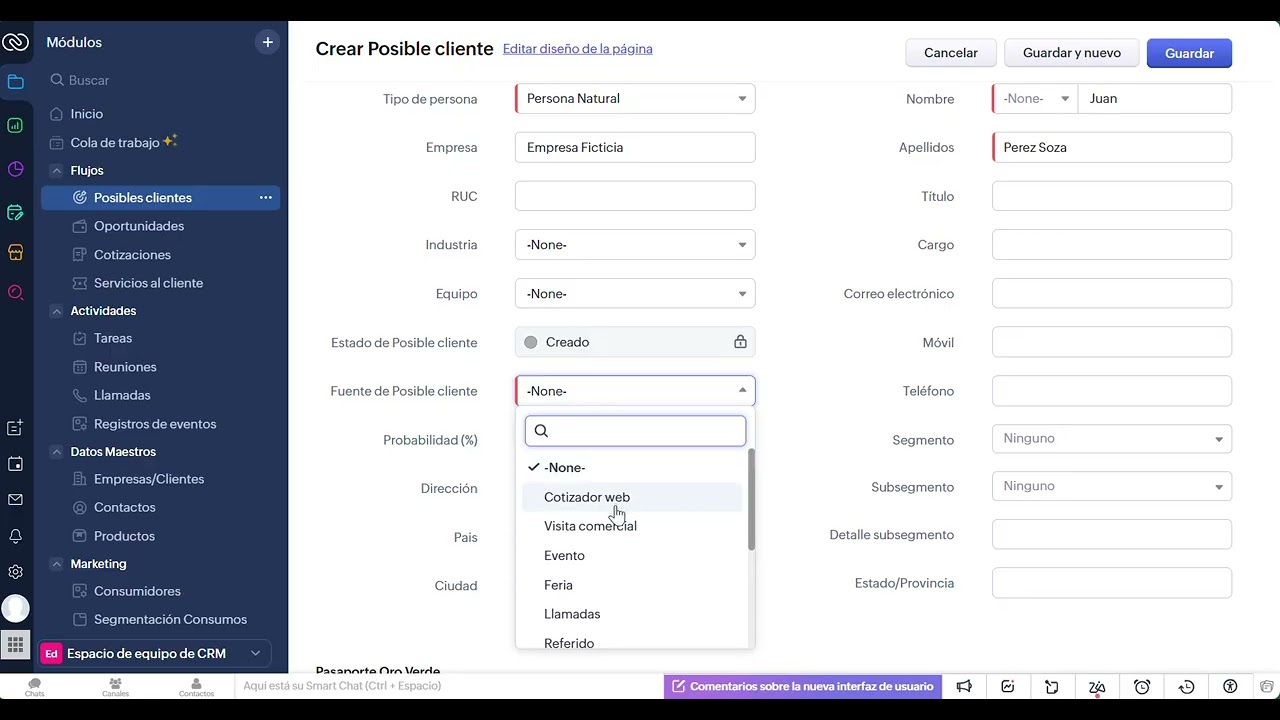Open the three-dots menu on Posibles clientes
Screen dimensions: 1280x720
point(266,198)
